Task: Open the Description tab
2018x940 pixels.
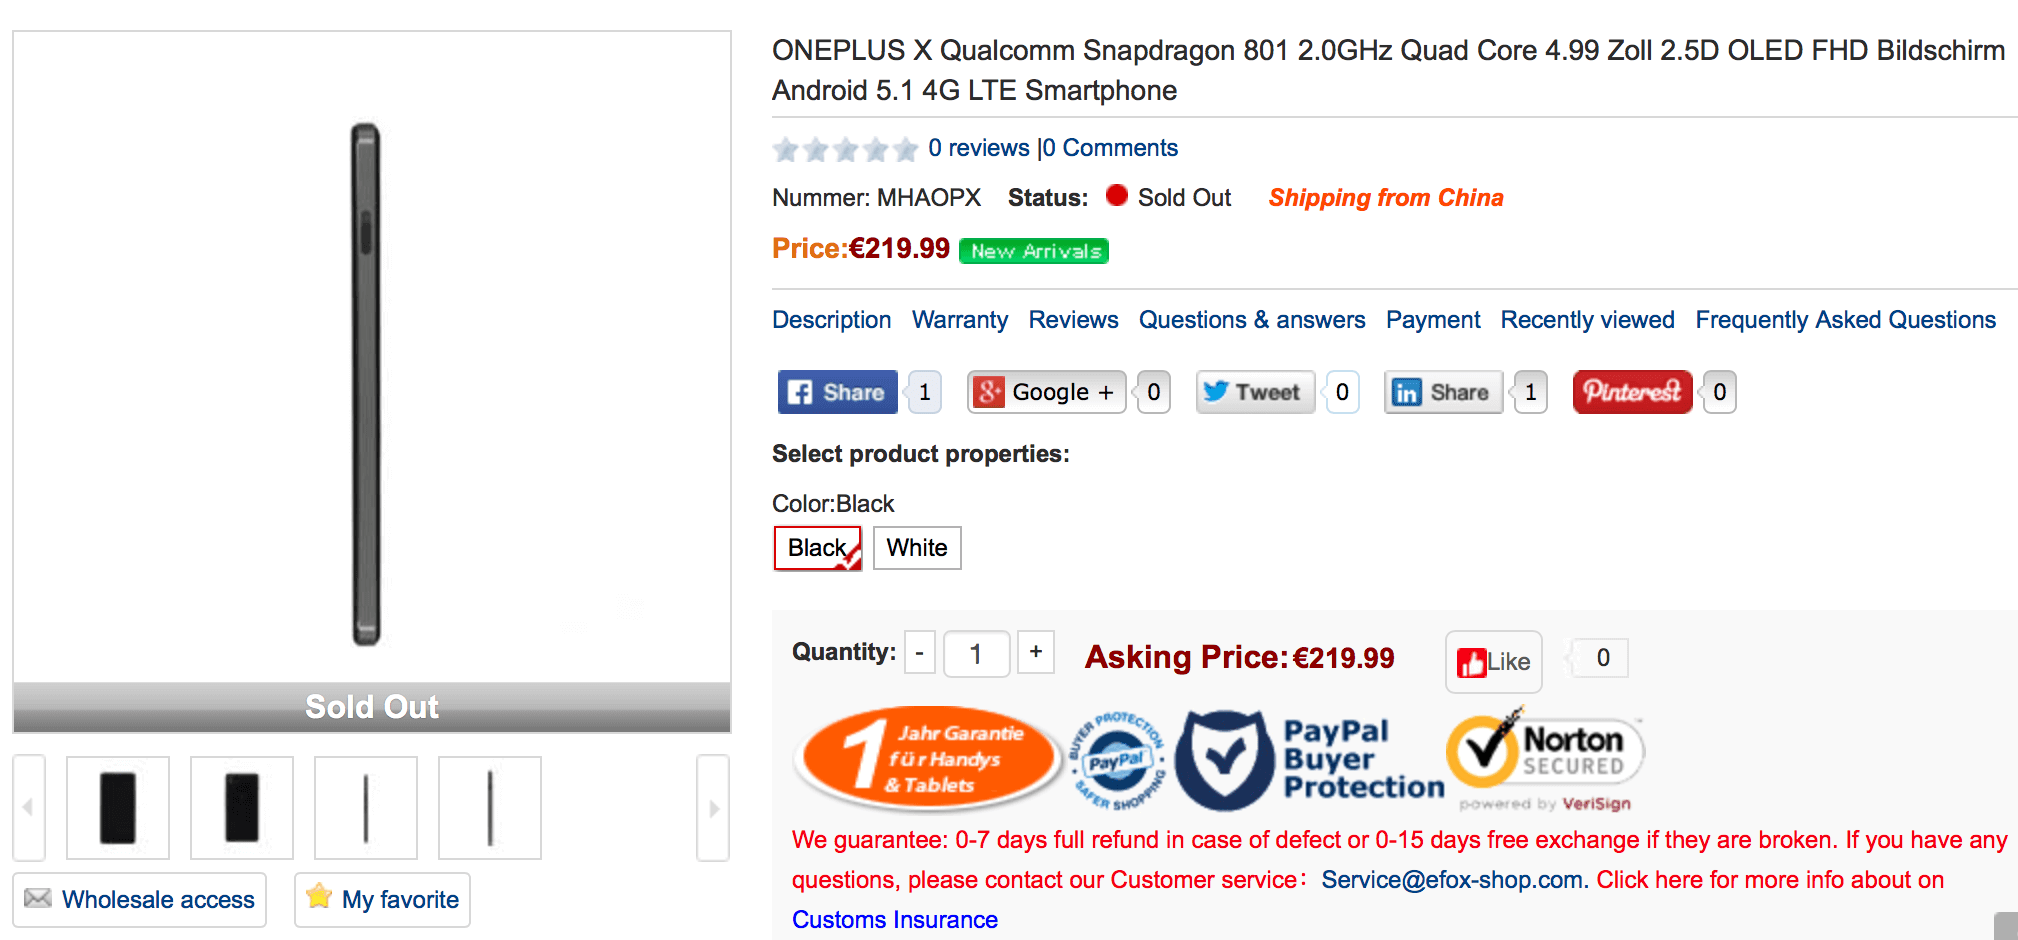Action: (x=831, y=320)
